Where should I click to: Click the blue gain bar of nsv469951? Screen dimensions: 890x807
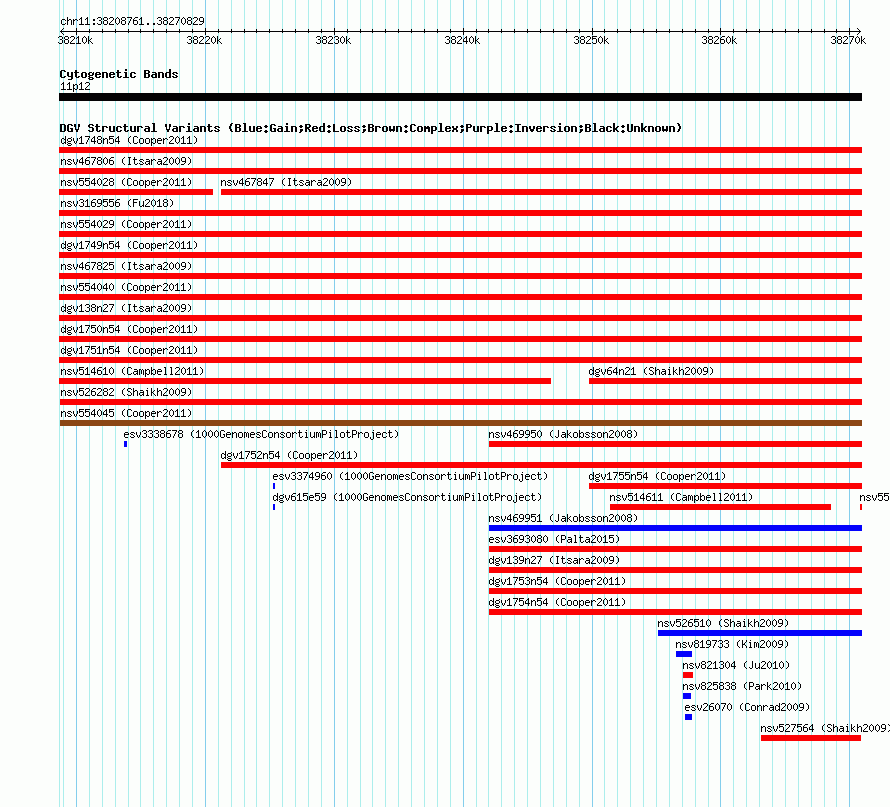pos(675,528)
